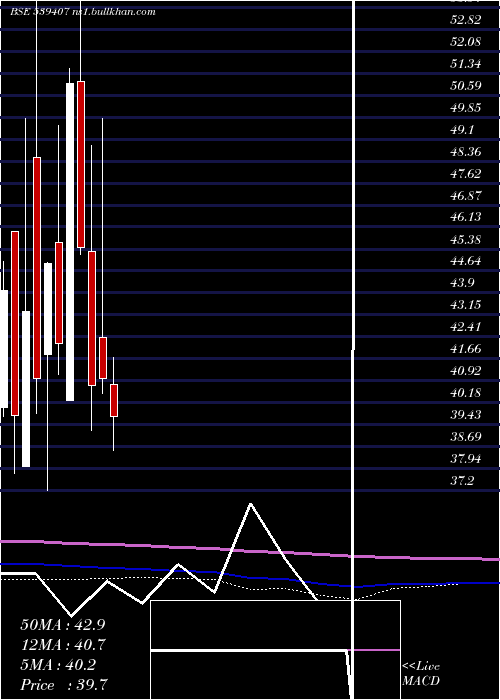
Task: Click the 49.1 price axis label
Action: click(462, 129)
